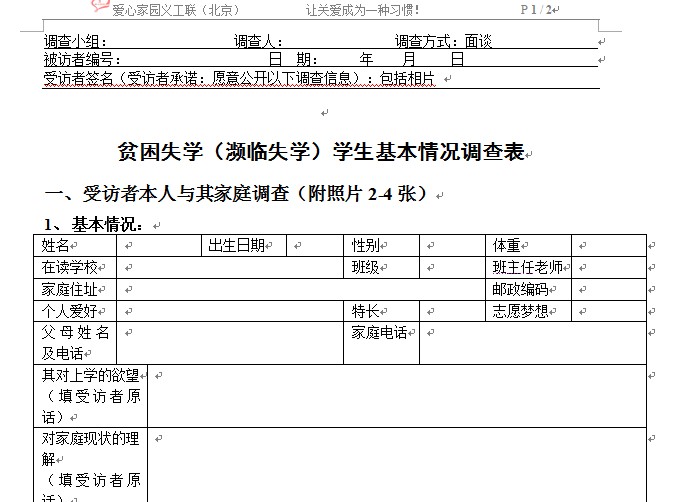Click the cell beside 班主任老师

coord(608,268)
